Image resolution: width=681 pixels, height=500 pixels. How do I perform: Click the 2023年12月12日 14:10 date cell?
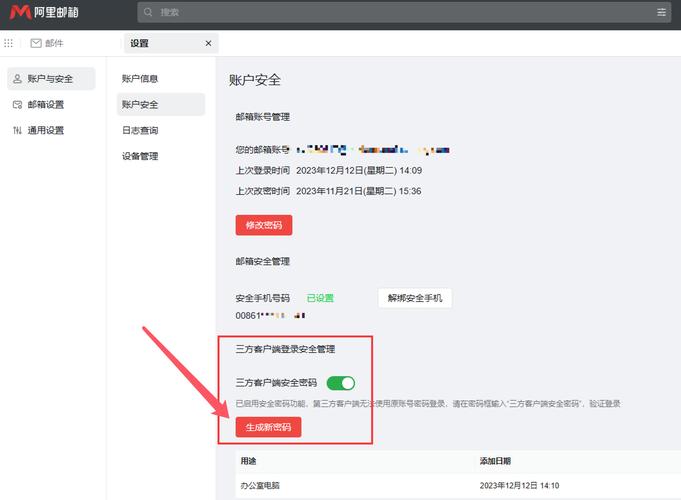point(519,486)
